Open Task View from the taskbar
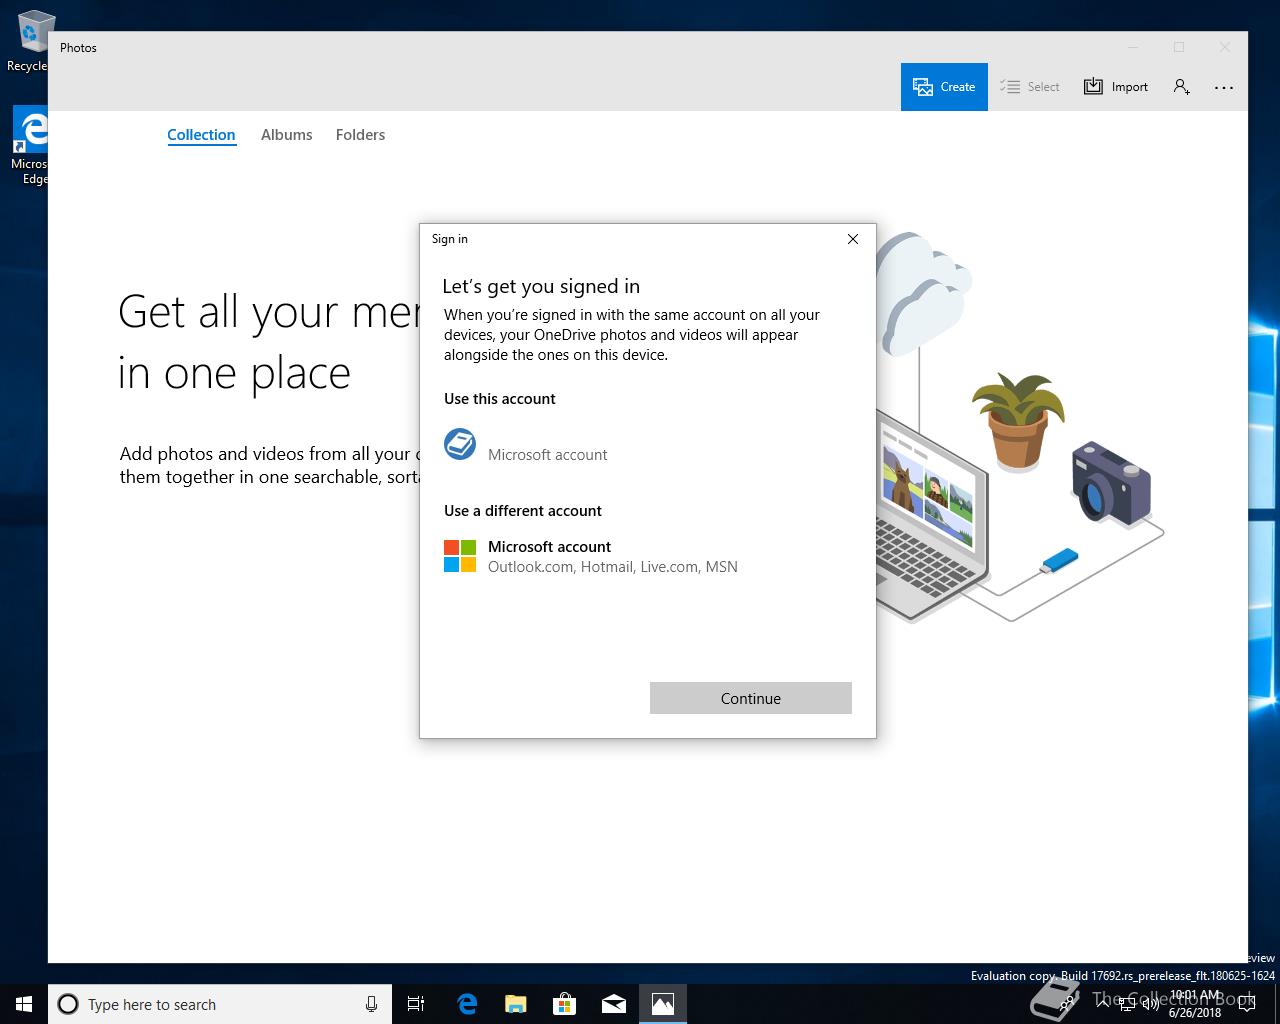Viewport: 1280px width, 1024px height. 416,1004
